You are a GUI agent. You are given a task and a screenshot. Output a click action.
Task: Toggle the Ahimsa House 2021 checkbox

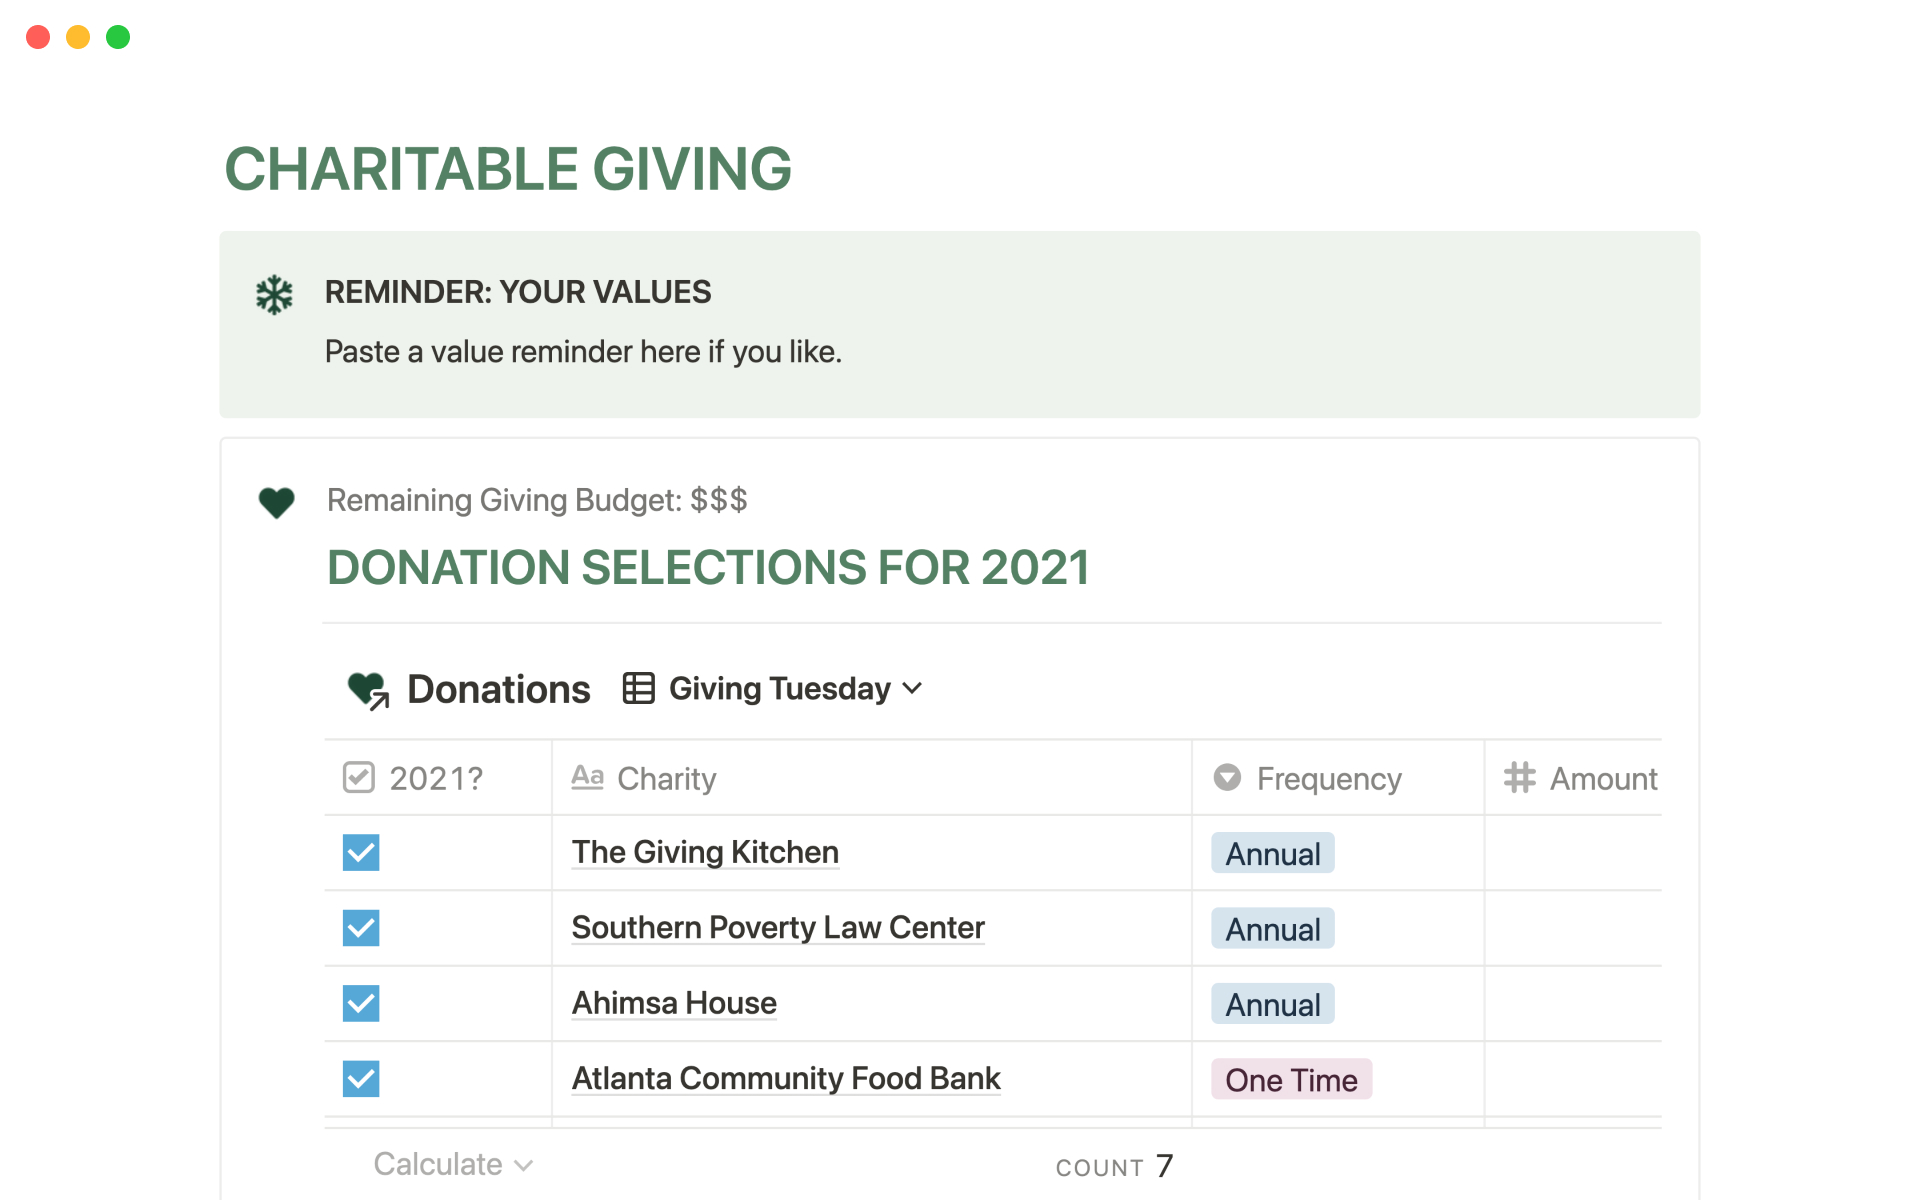coord(361,1003)
